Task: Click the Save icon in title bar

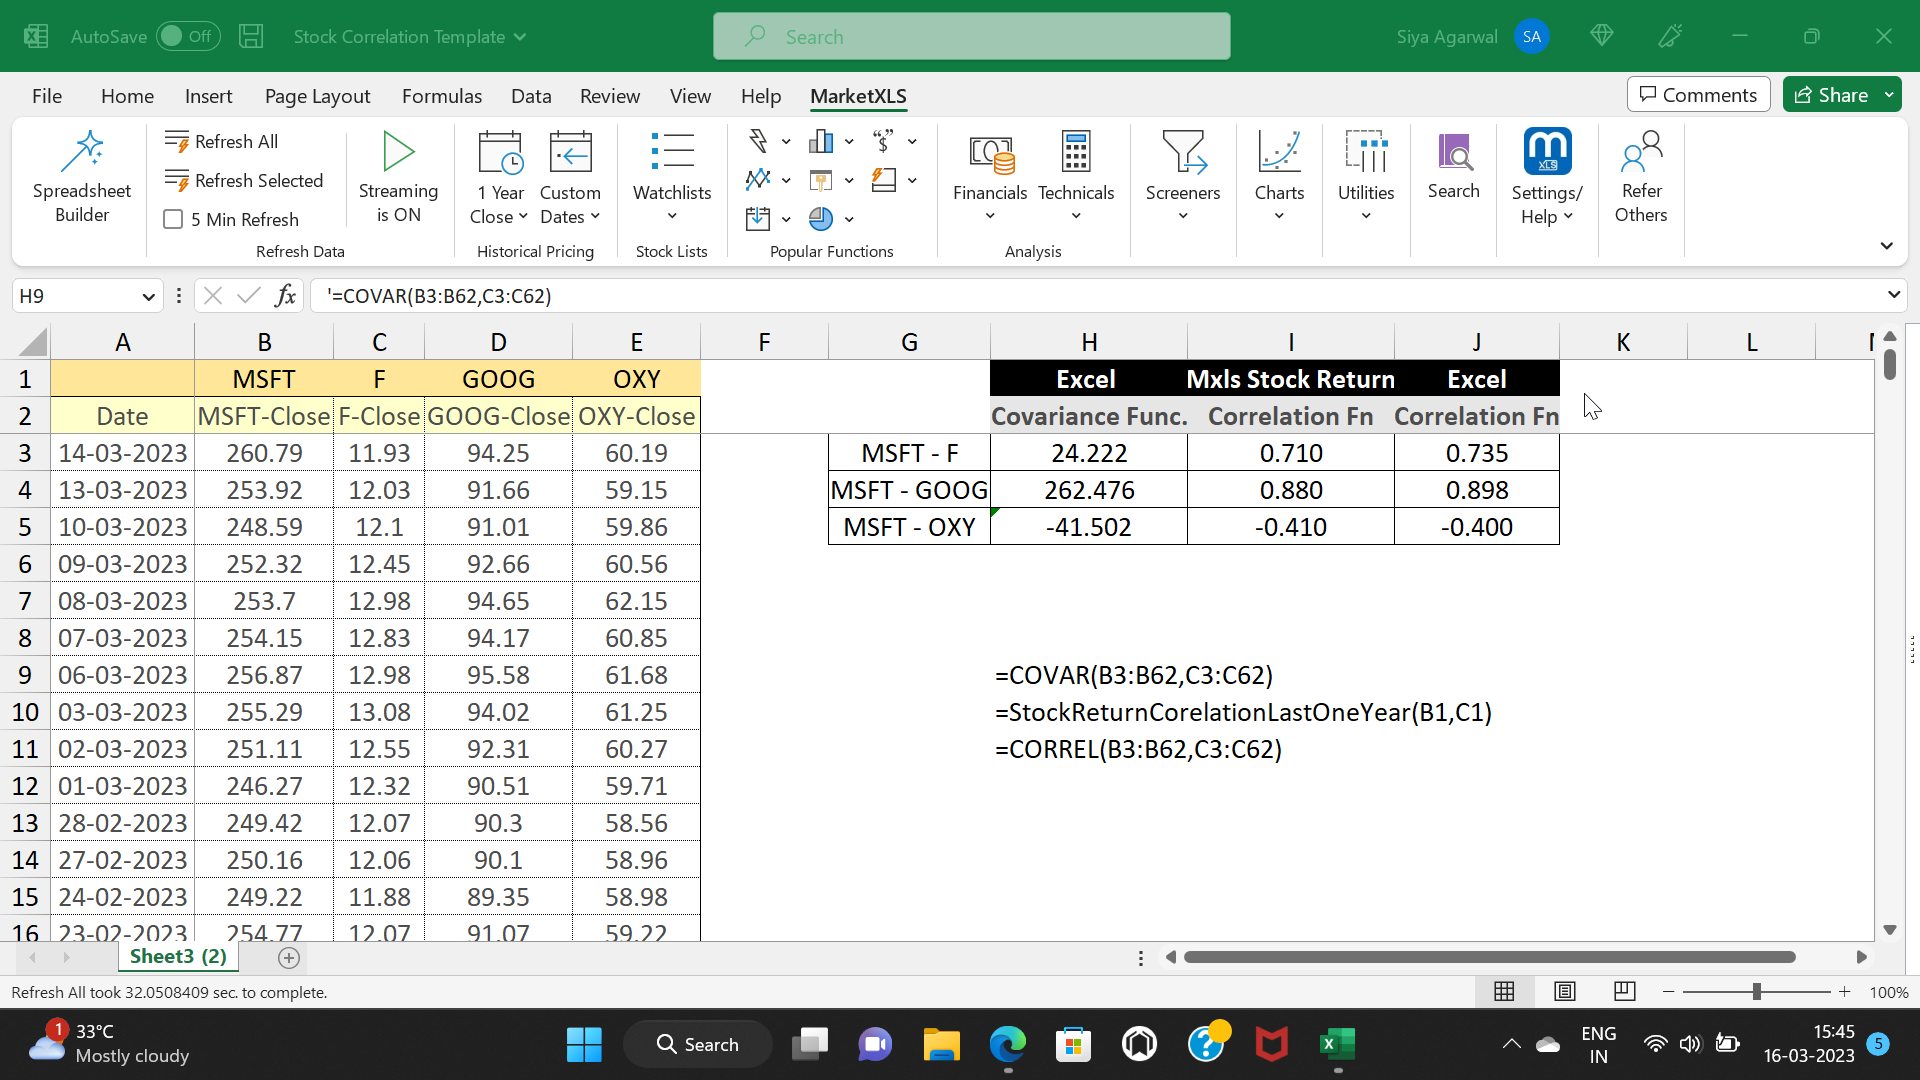Action: pos(251,37)
